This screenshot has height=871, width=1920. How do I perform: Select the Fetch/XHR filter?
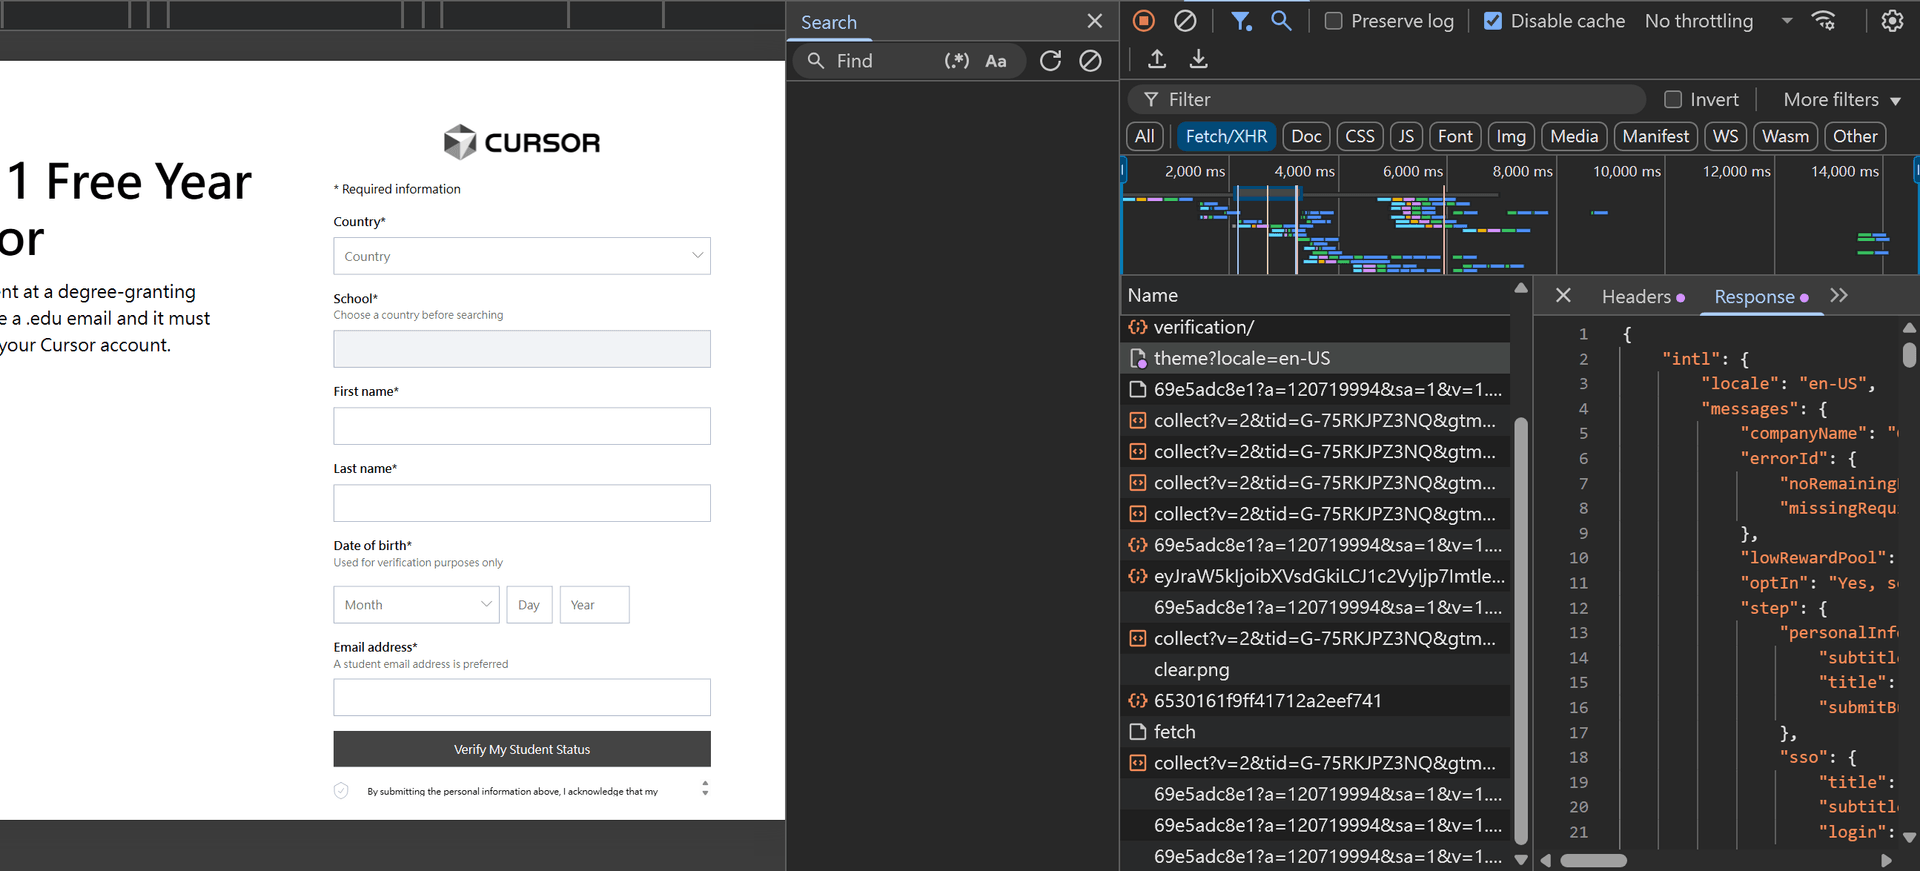[x=1226, y=136]
